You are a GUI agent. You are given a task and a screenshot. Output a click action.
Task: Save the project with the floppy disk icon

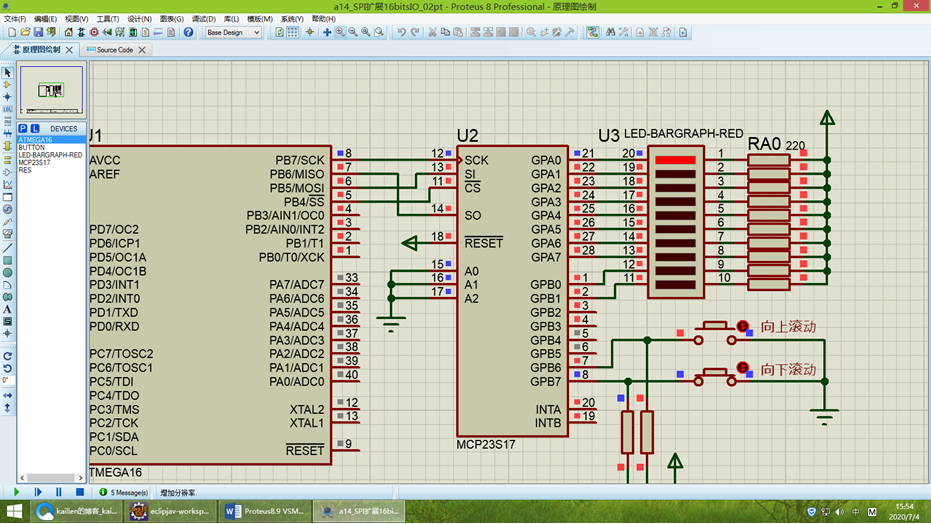pyautogui.click(x=38, y=33)
